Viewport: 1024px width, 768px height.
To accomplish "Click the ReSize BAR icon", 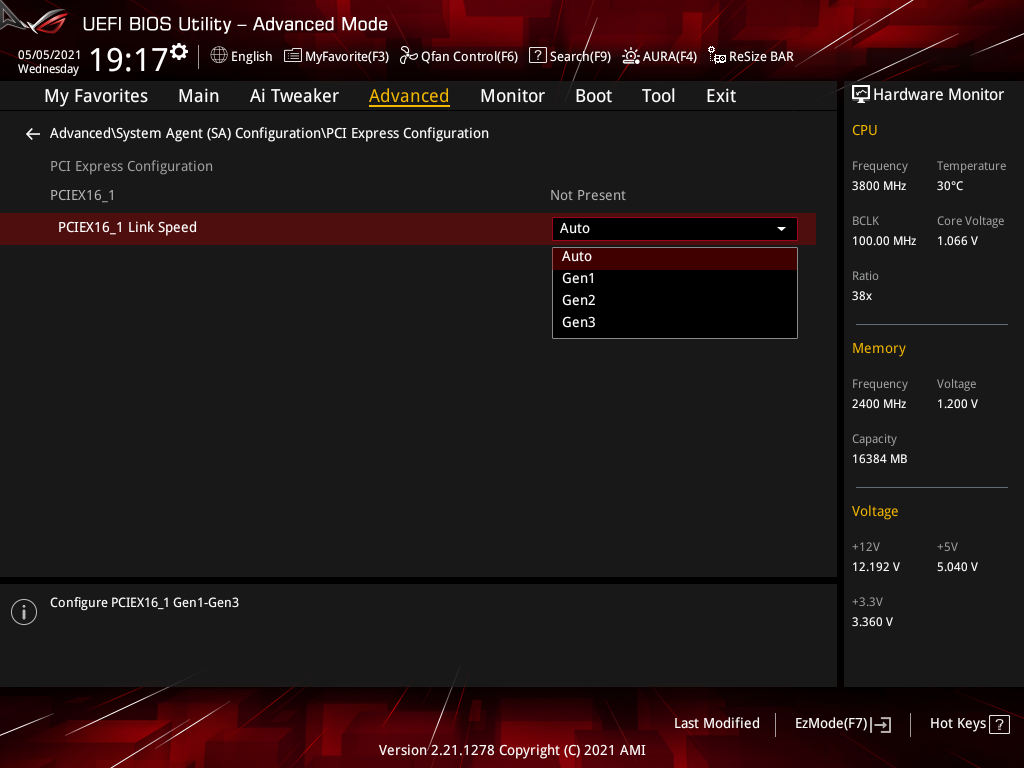I will pos(717,56).
